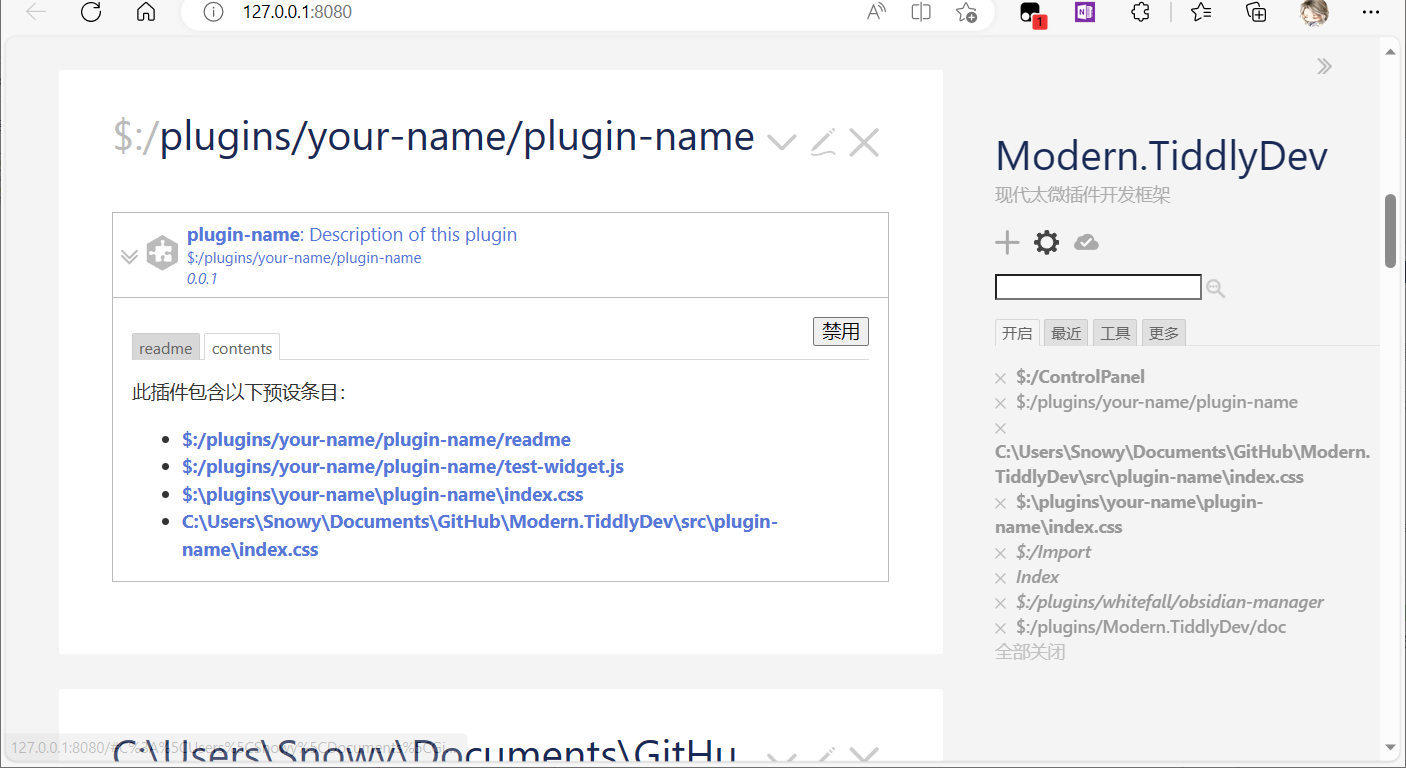Open more actions chevron for plugin-name tiddler

pos(781,142)
